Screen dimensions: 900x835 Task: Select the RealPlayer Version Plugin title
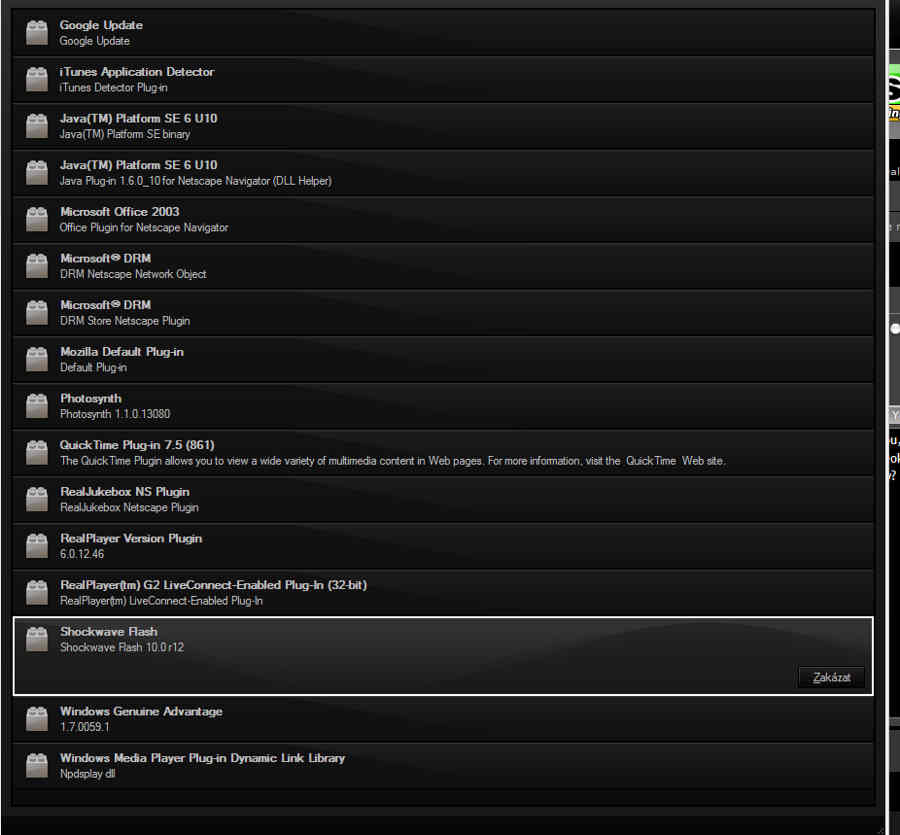131,538
